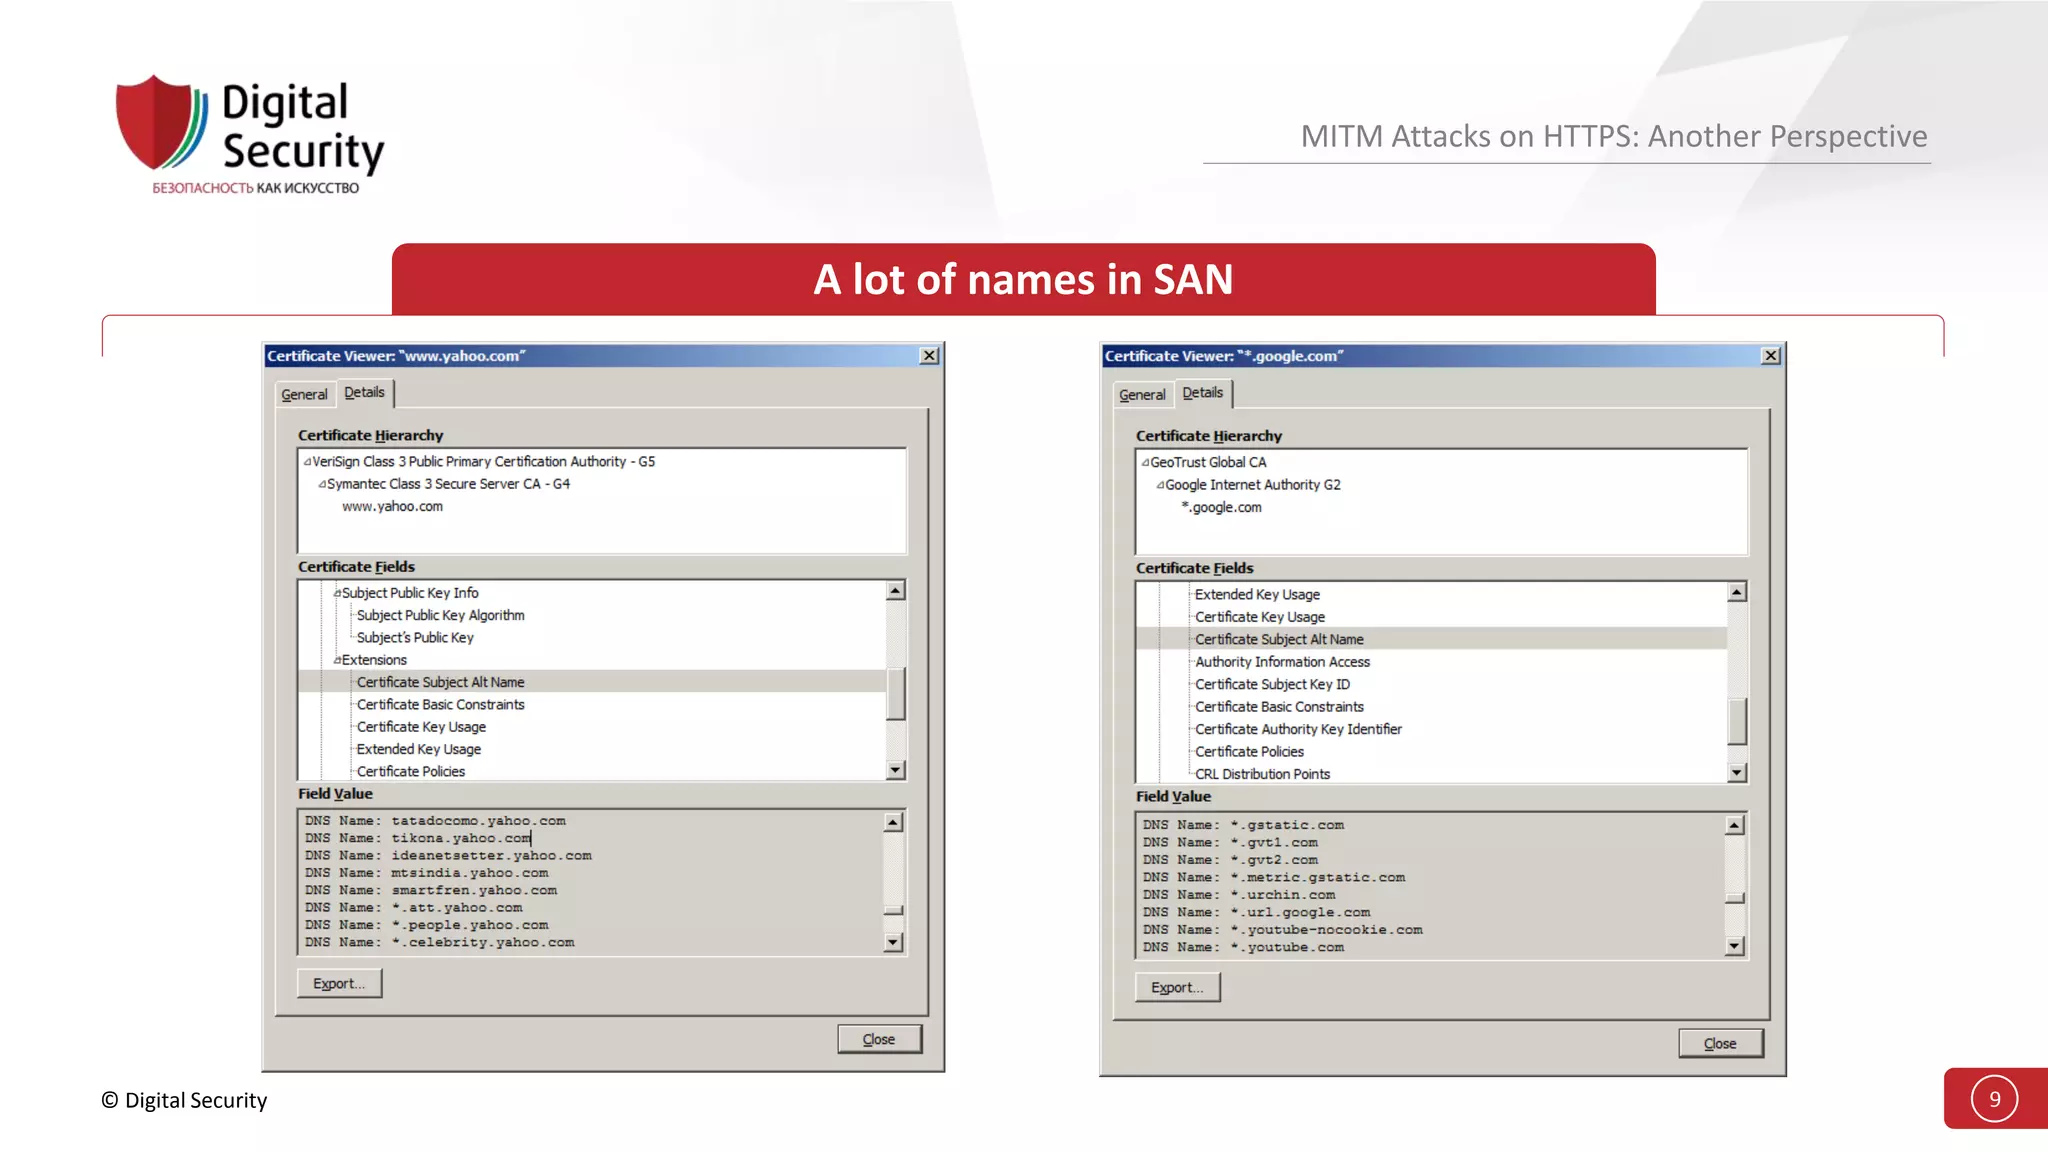The height and width of the screenshot is (1152, 2048).
Task: Click DNS Name mtsindia.yahoo.com line
Action: 427,873
